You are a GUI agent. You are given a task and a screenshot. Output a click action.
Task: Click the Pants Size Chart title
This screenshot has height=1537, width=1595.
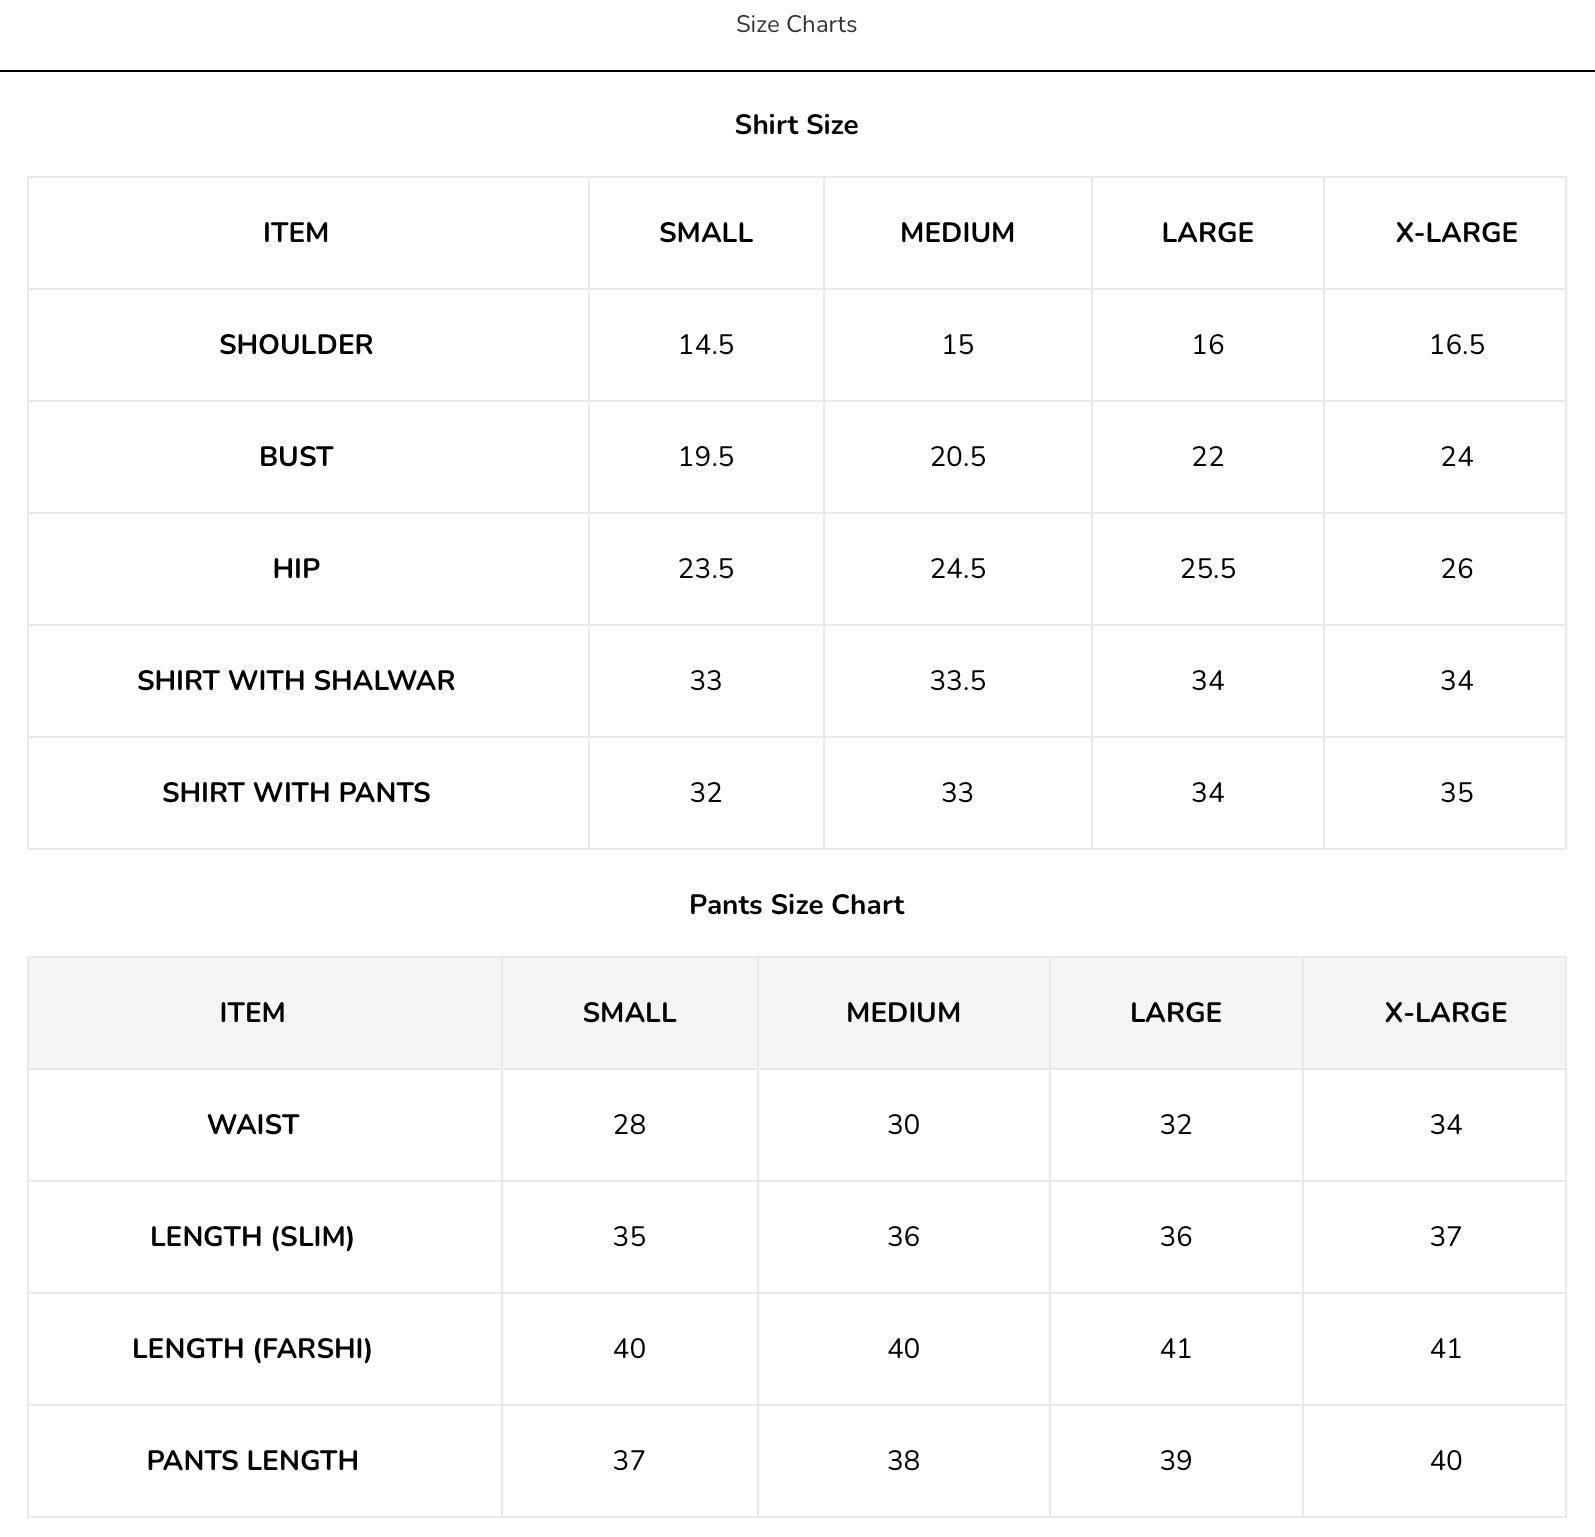[x=796, y=905]
